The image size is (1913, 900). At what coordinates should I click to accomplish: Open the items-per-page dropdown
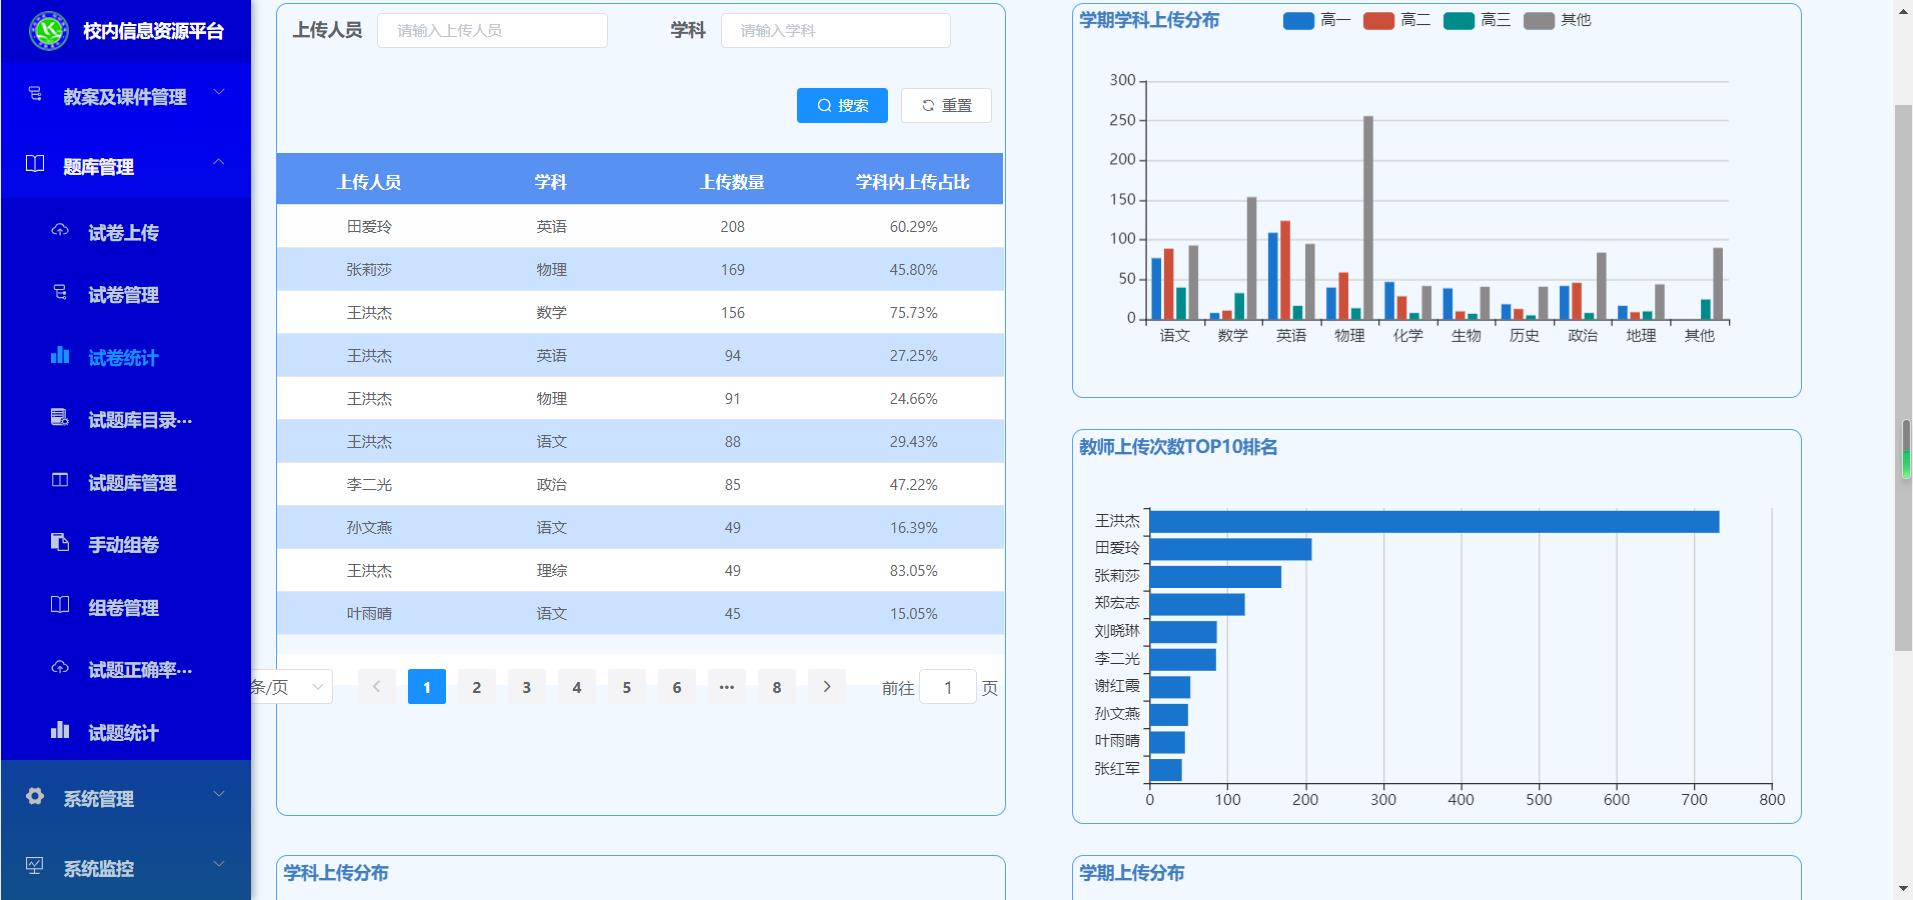(x=291, y=687)
